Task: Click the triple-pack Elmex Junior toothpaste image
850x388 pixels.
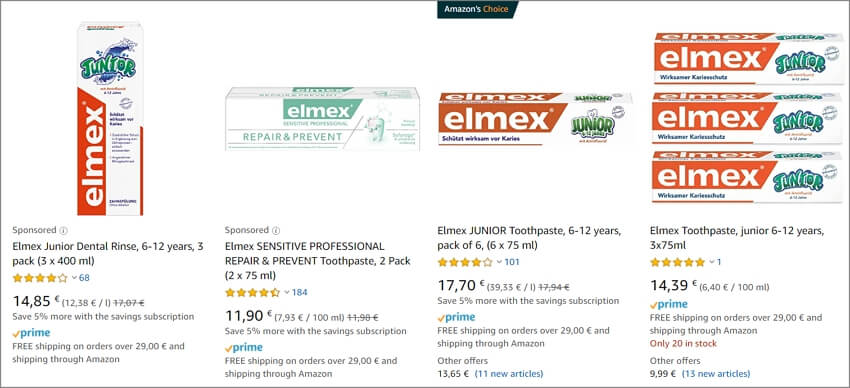Action: (747, 119)
